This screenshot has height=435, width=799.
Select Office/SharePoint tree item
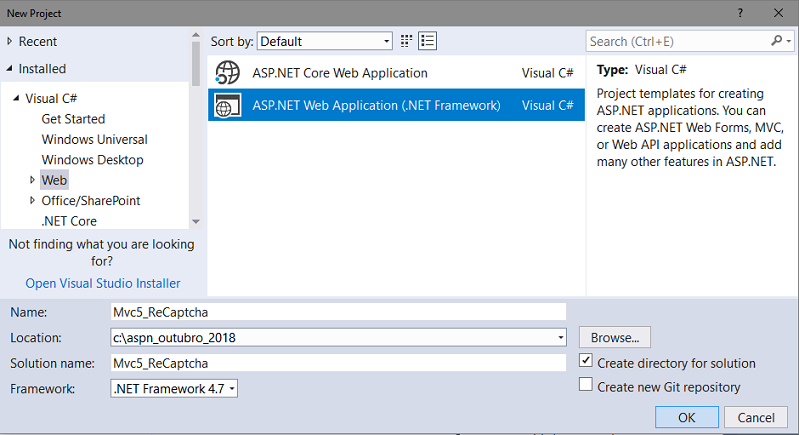[x=91, y=200]
